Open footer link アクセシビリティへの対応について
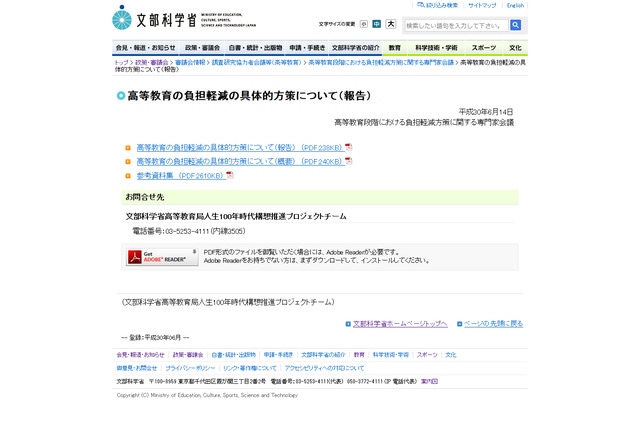 [324, 368]
